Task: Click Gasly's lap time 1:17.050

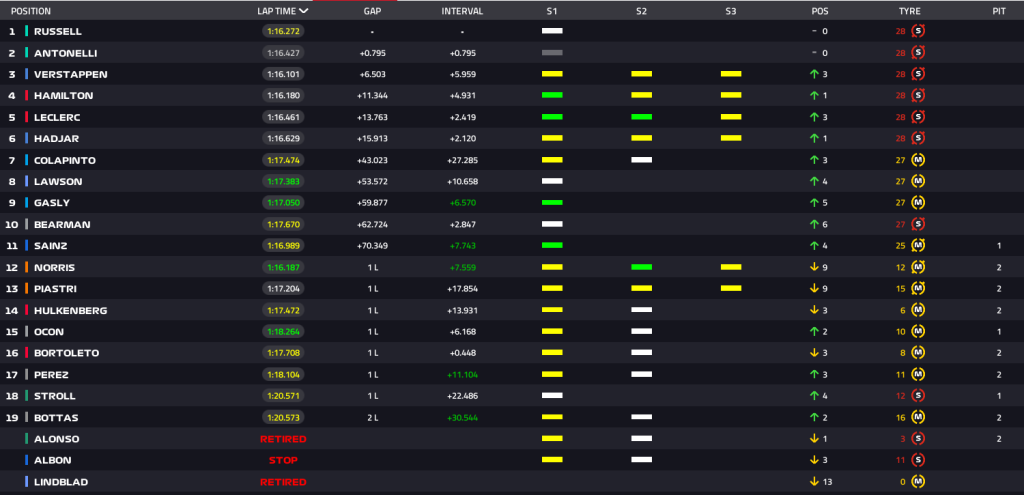Action: click(x=283, y=202)
